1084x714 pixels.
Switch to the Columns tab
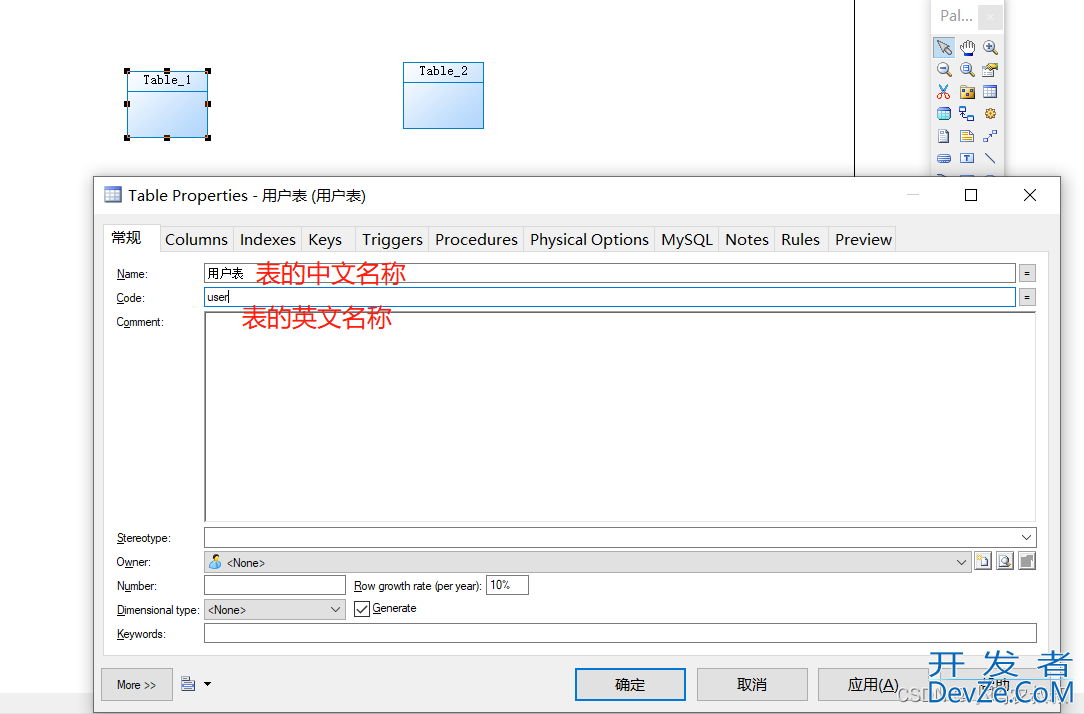[196, 239]
